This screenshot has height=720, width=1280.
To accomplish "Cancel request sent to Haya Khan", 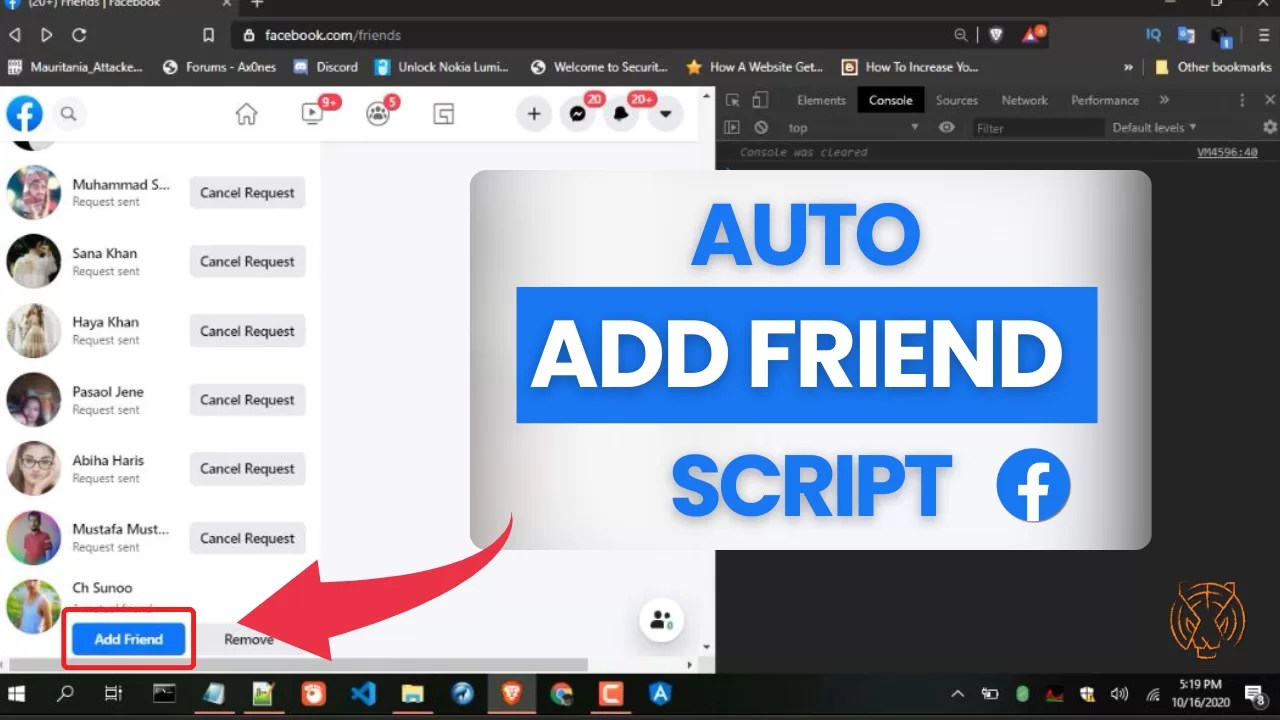I will point(247,331).
